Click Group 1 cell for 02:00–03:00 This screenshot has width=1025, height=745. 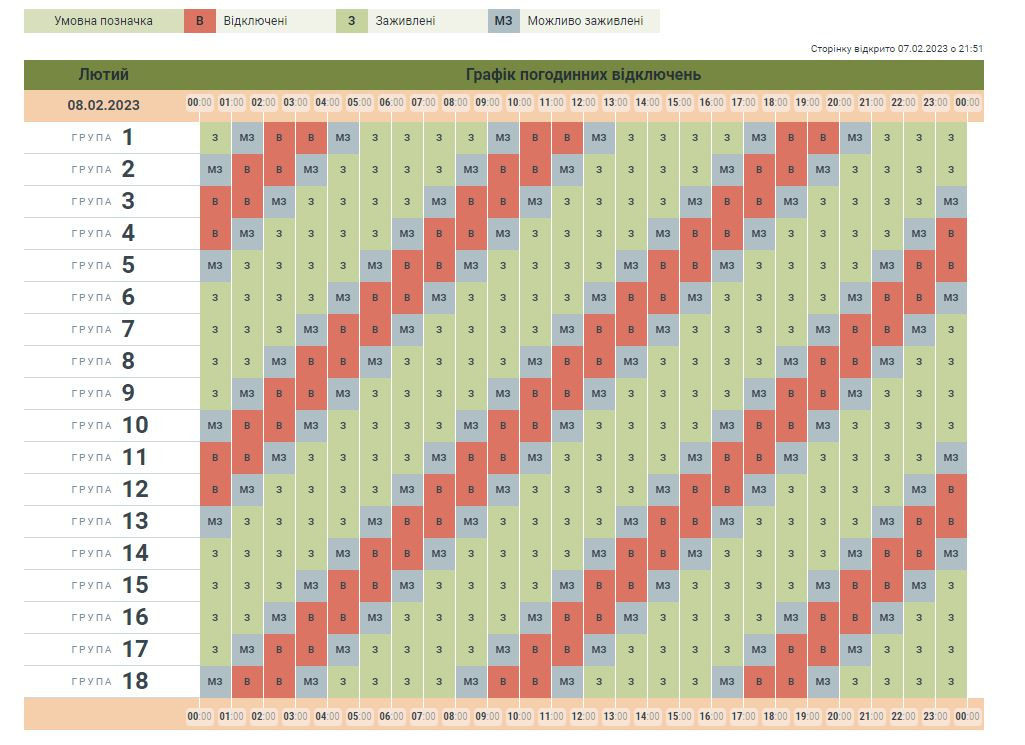[279, 138]
